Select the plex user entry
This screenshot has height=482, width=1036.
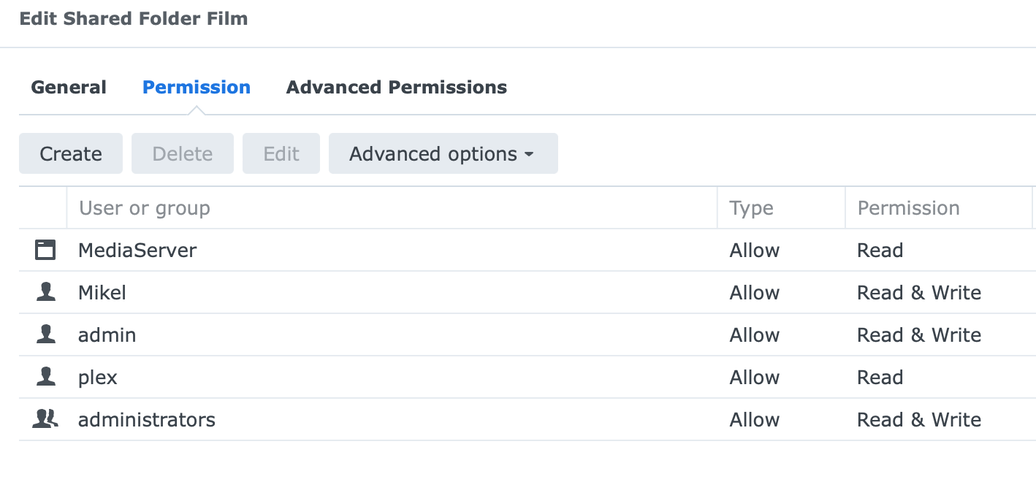[98, 377]
